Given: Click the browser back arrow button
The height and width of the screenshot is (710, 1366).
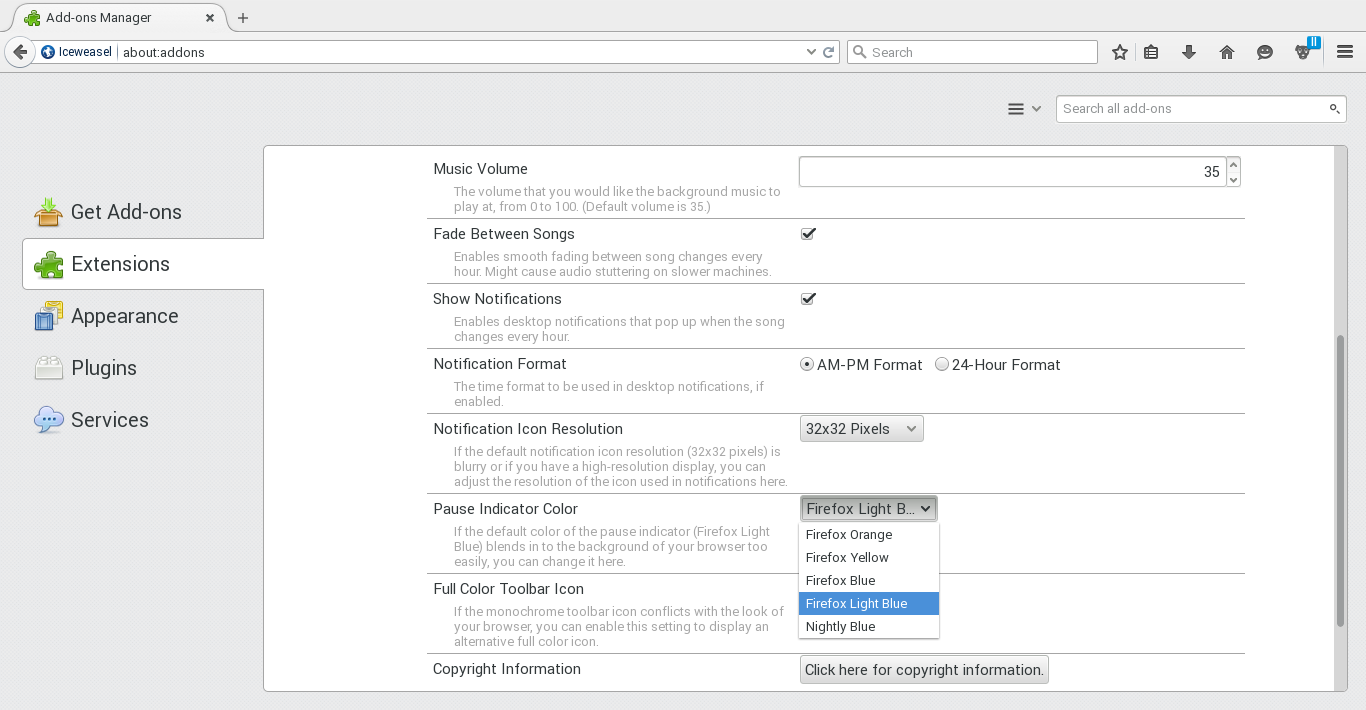Looking at the screenshot, I should coord(20,52).
